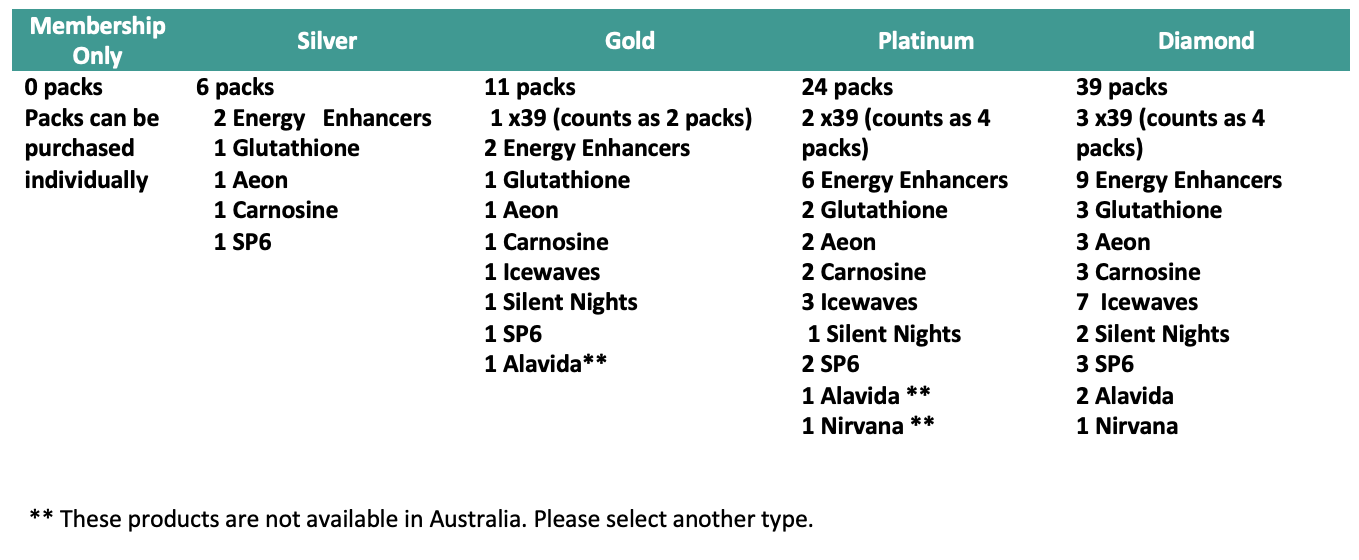Image resolution: width=1359 pixels, height=560 pixels.
Task: Click "1 x39 (counts as 2 packs)"
Action: pos(620,118)
